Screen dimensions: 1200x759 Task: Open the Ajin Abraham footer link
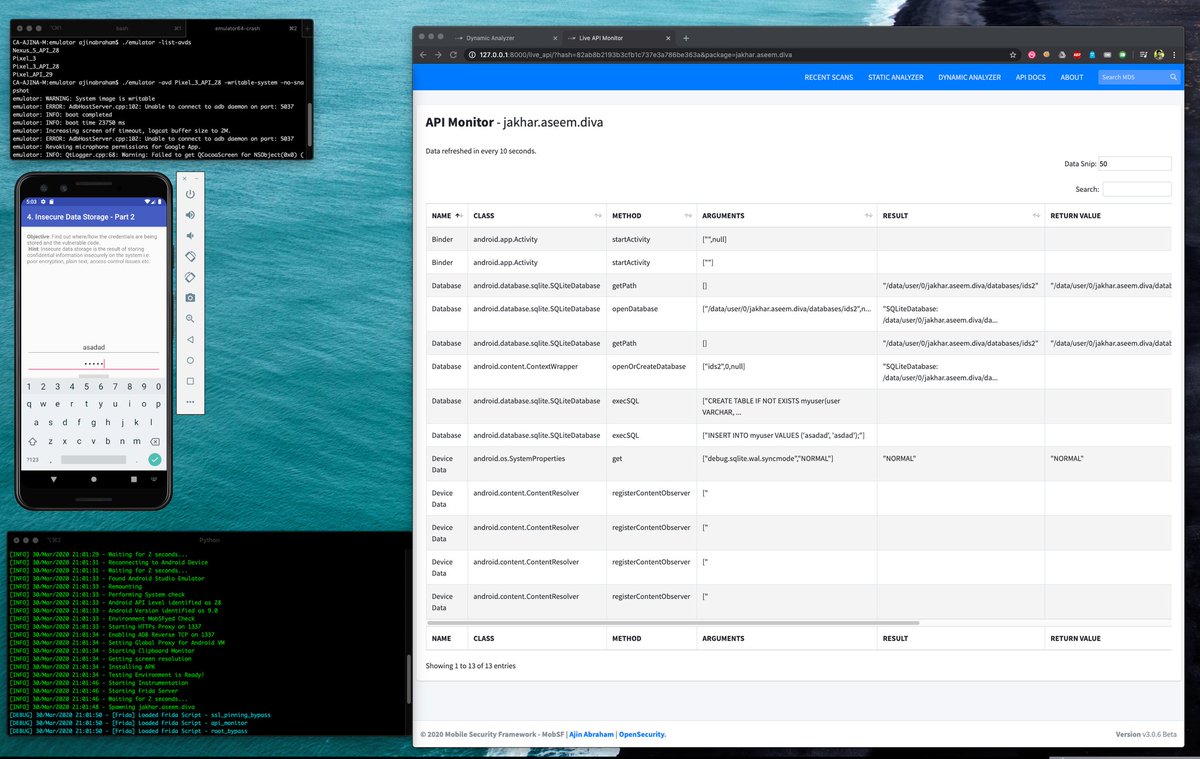point(590,733)
